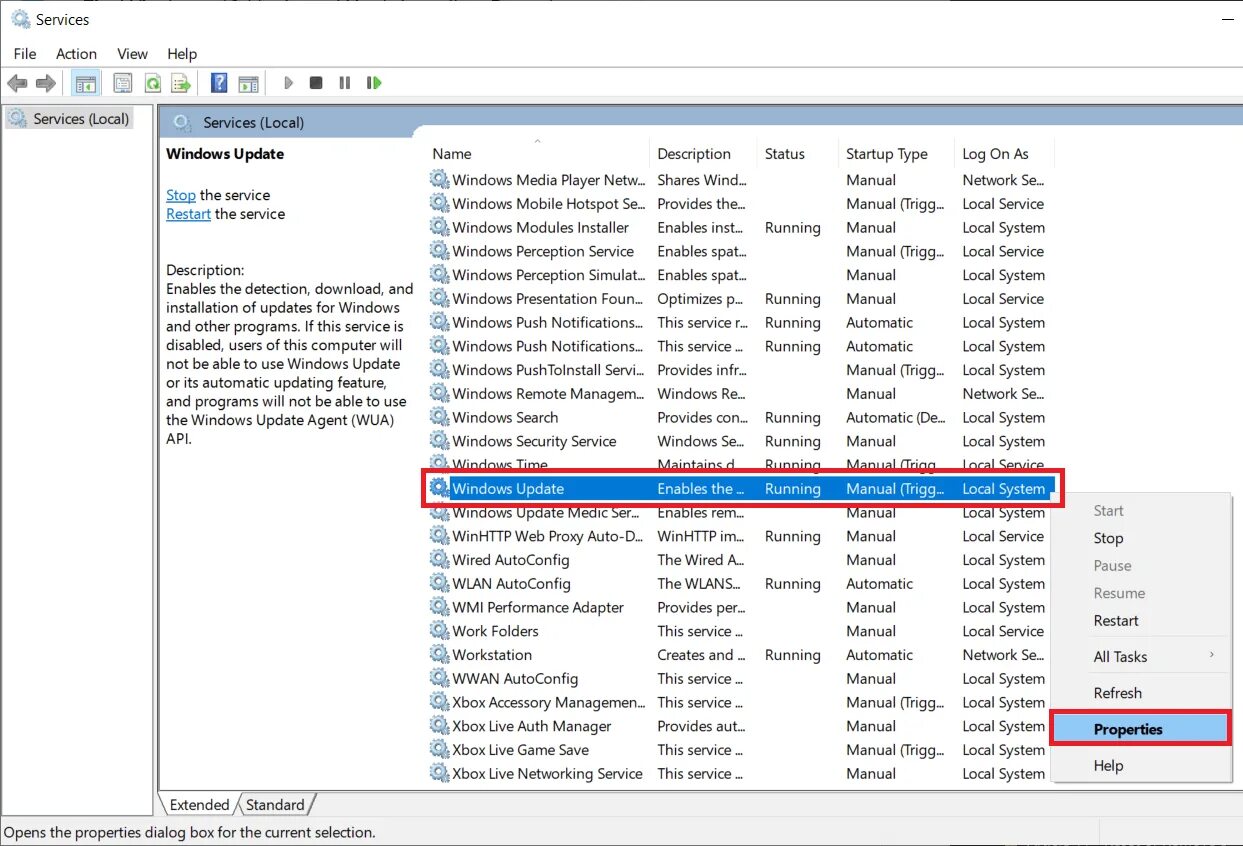Select Xbox Accessory Management service
This screenshot has width=1243, height=846.
pyautogui.click(x=741, y=702)
